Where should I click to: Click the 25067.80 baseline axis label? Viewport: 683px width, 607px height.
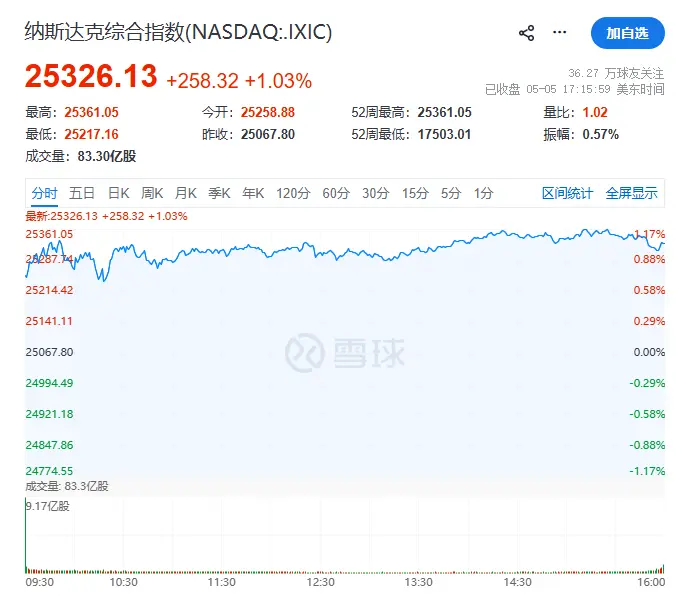[x=49, y=352]
